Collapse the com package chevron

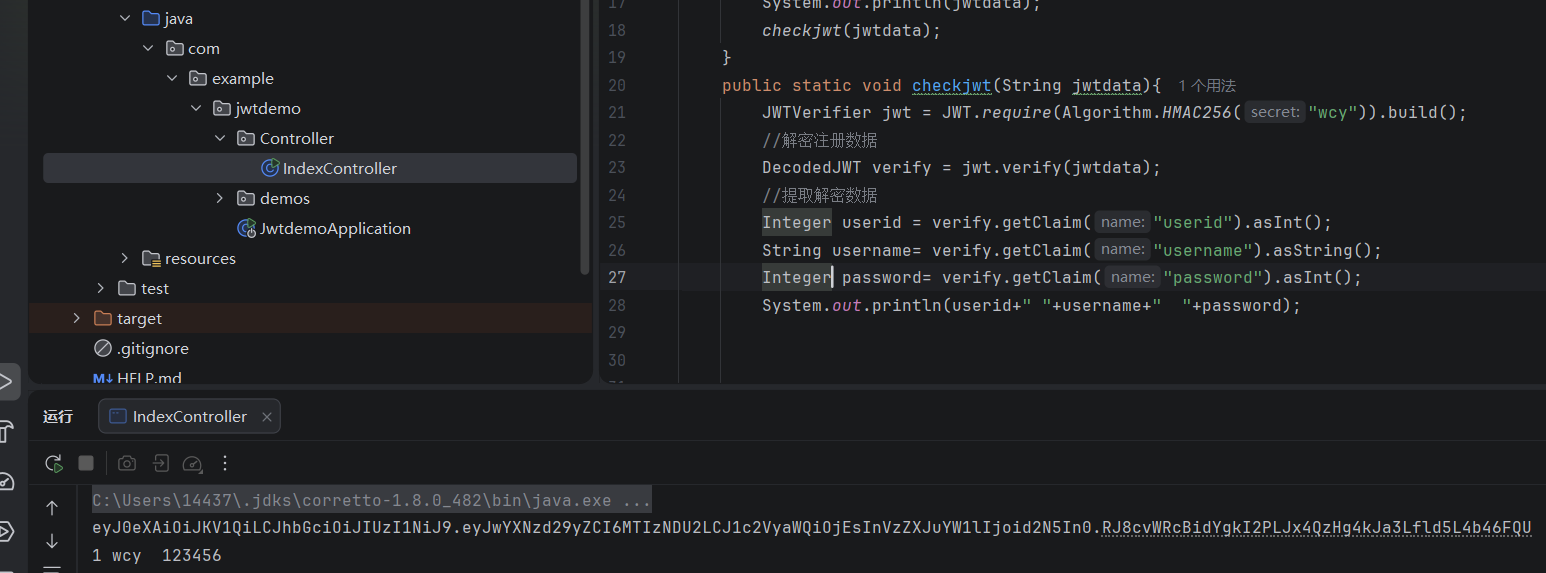coord(149,48)
